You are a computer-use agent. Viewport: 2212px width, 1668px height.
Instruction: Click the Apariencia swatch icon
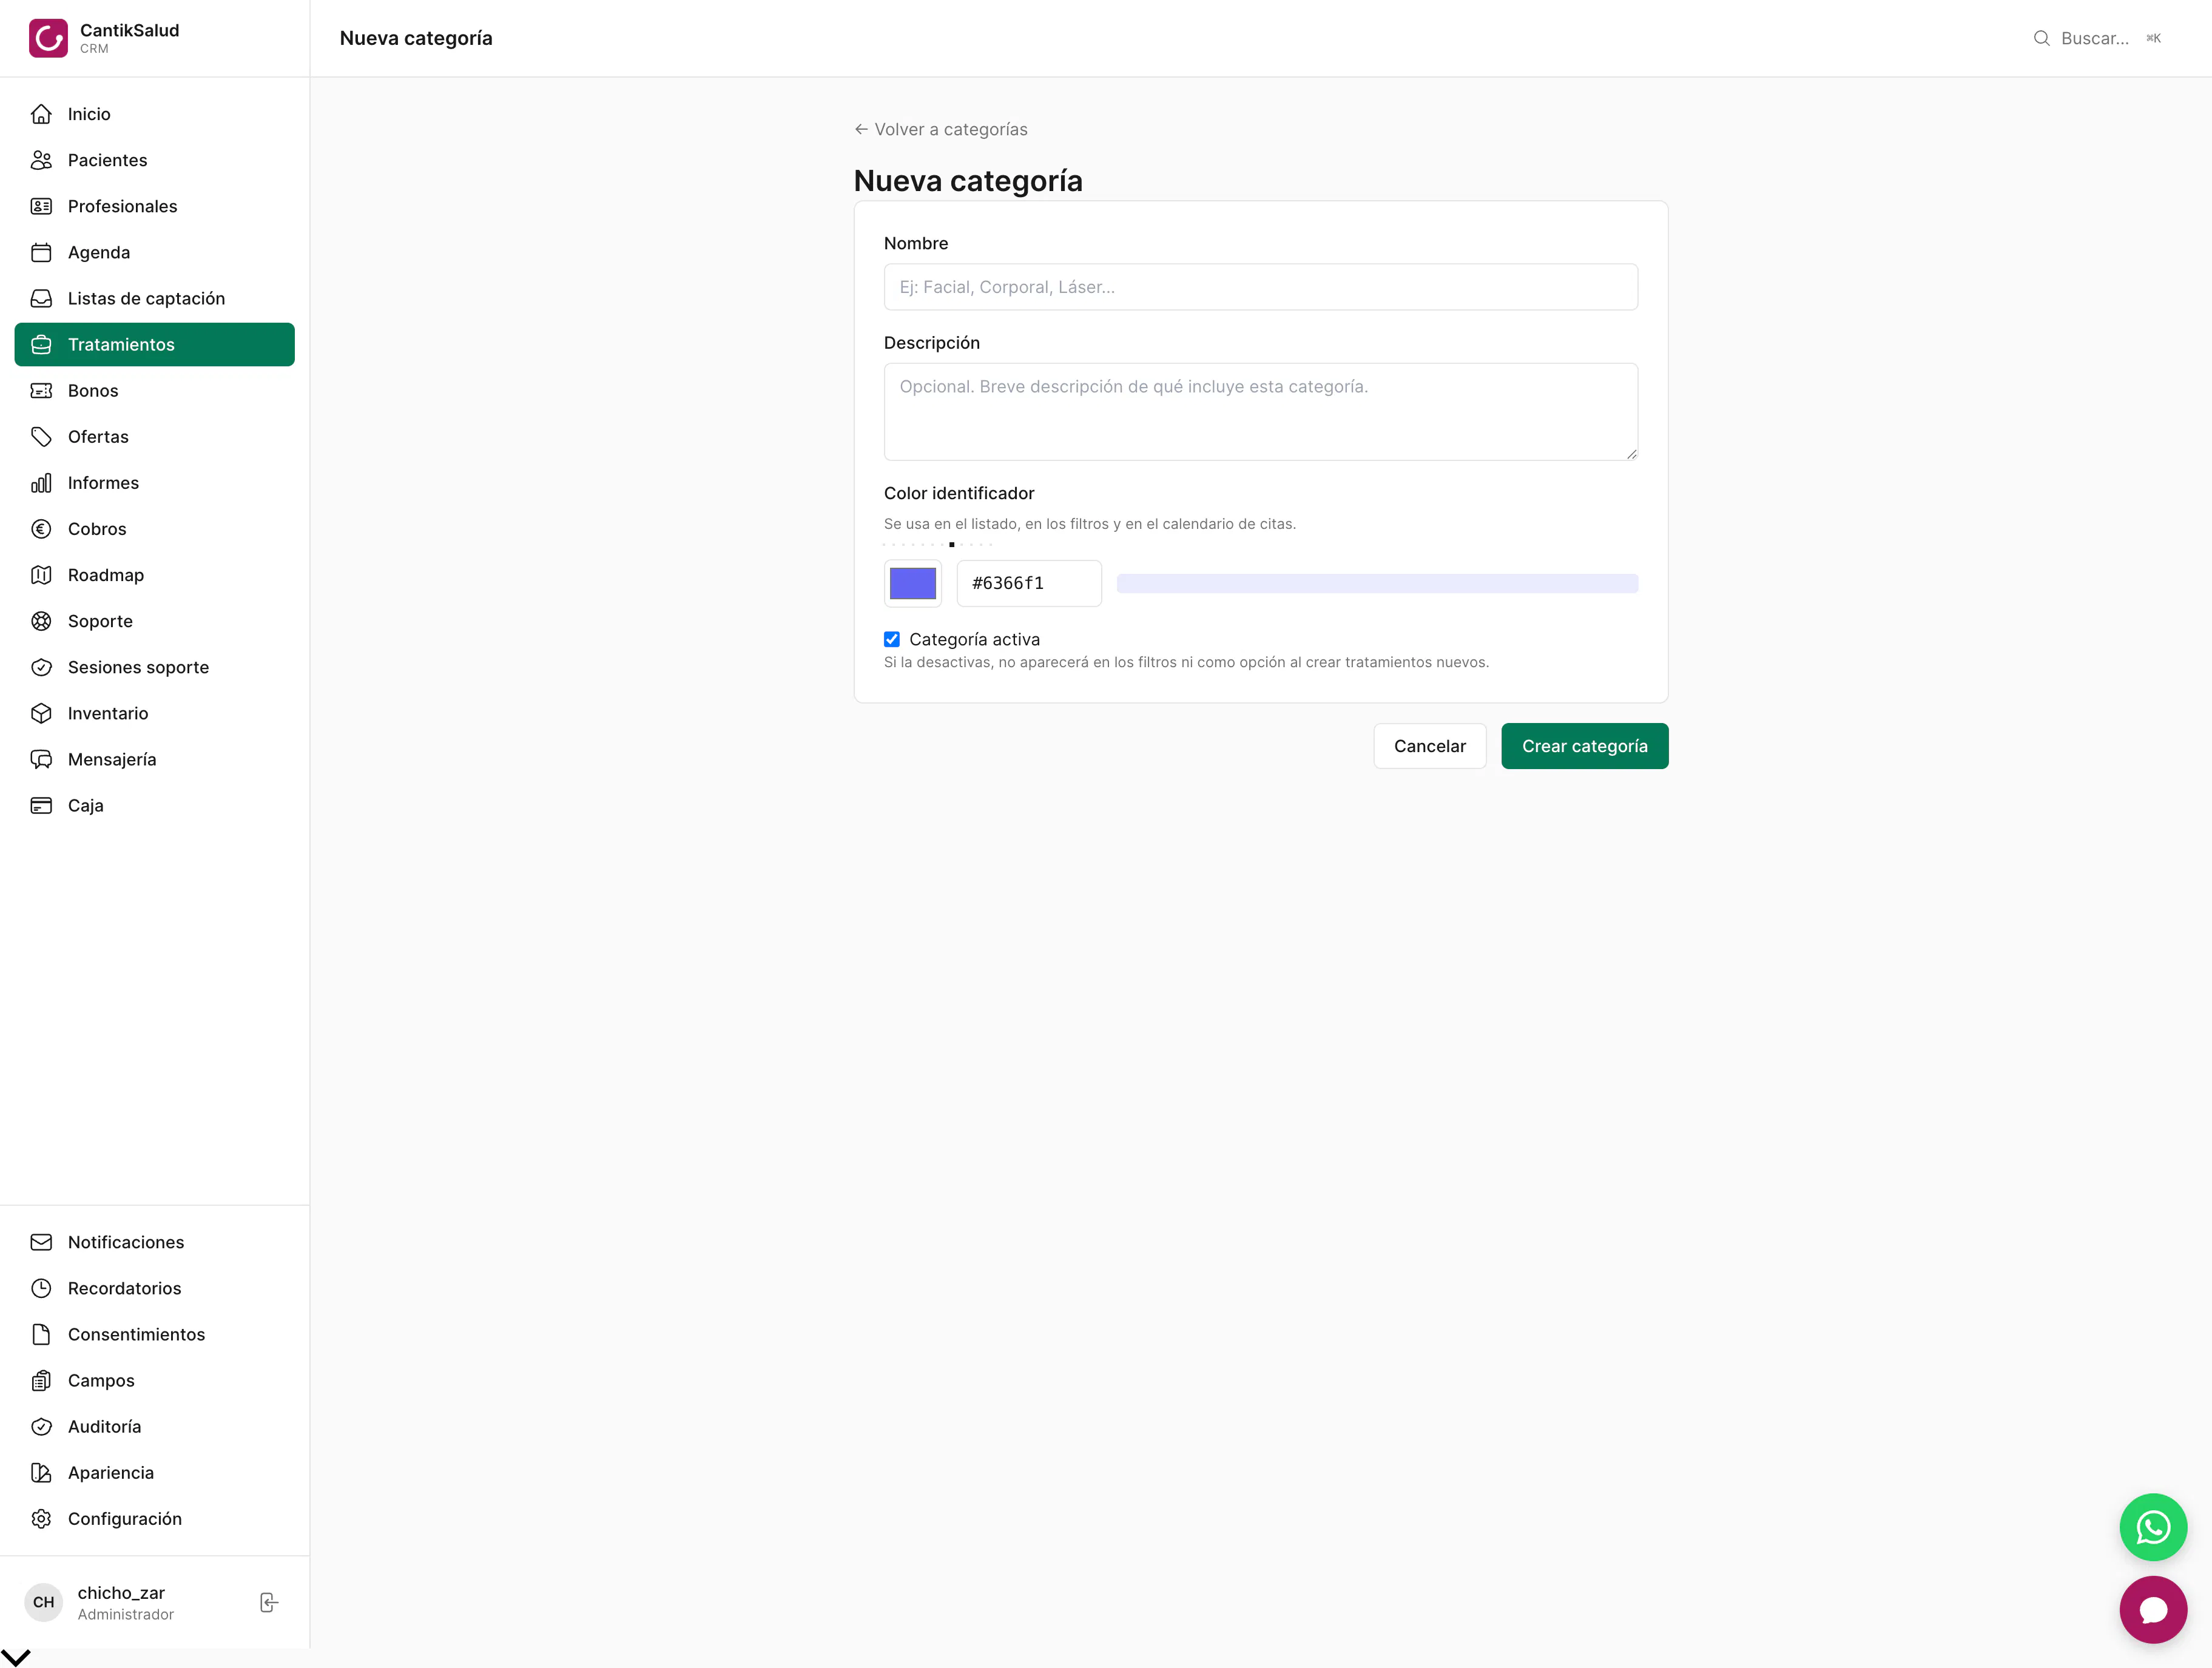[41, 1472]
